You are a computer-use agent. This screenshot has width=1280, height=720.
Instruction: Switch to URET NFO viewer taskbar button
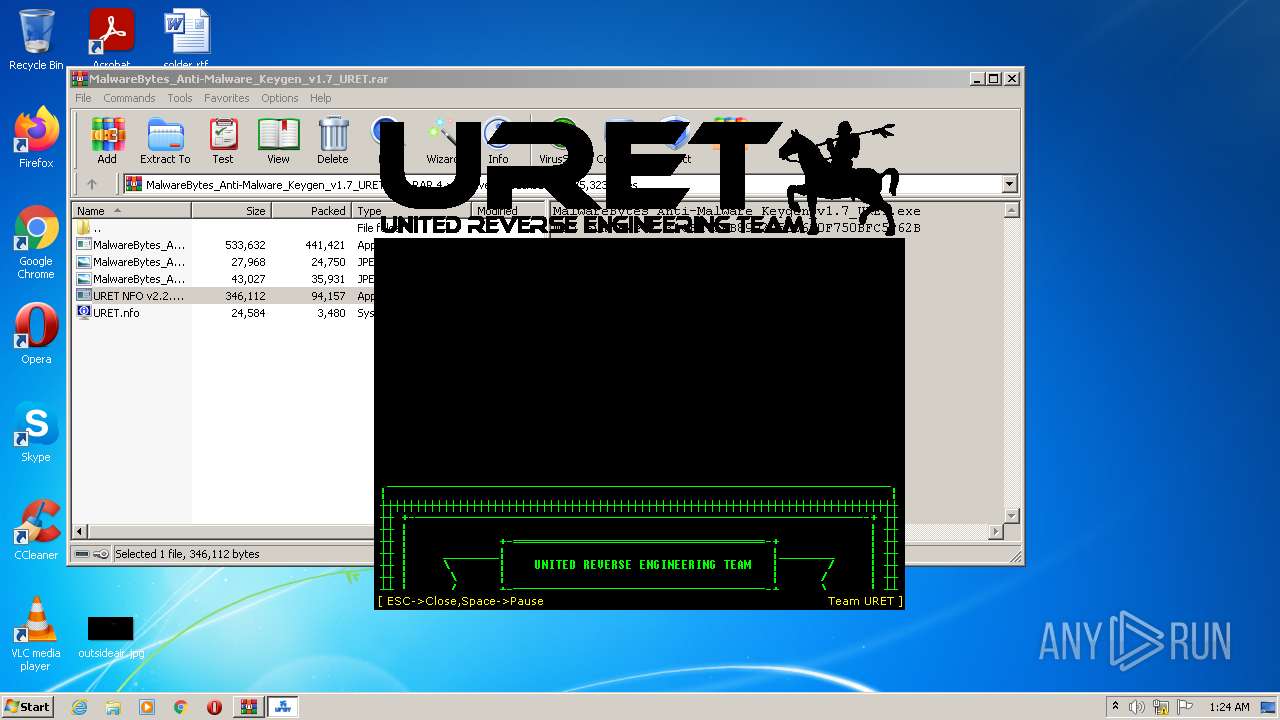(283, 707)
